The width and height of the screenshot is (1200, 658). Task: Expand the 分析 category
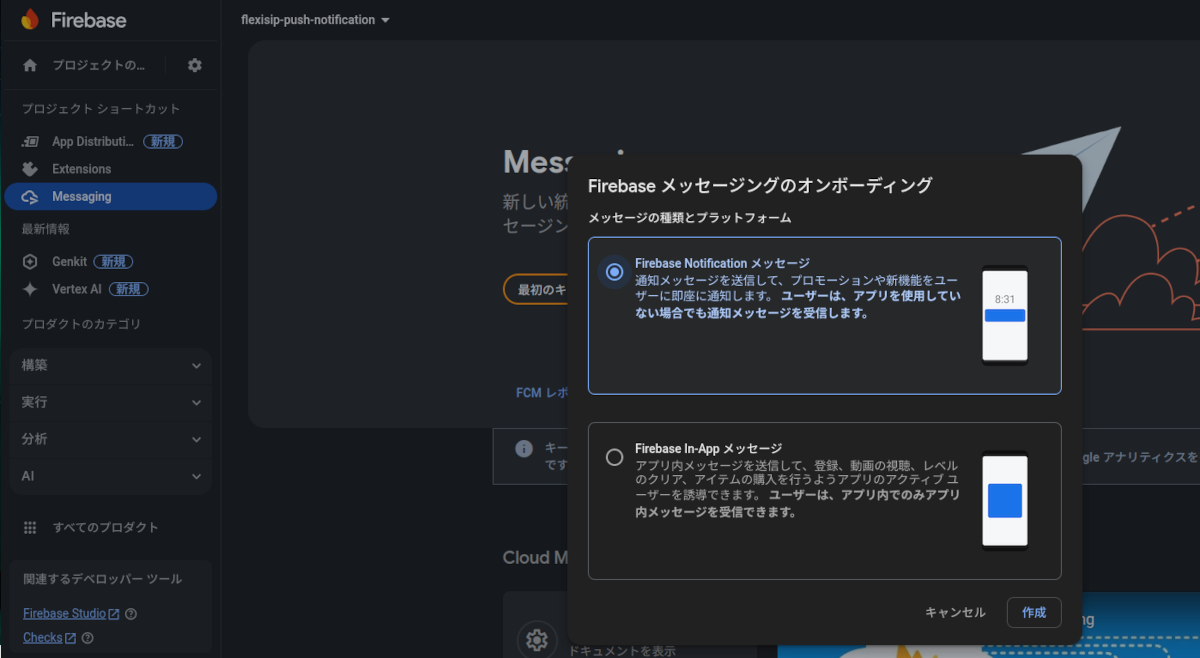point(110,439)
